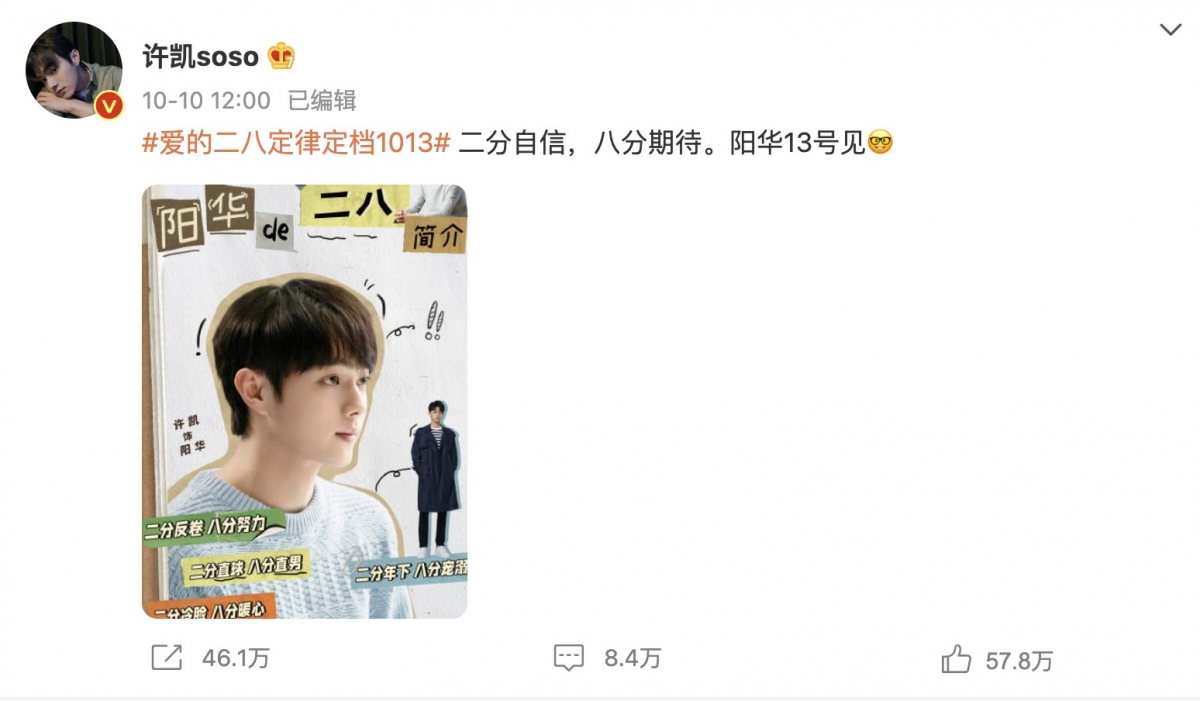Click the crown membership icon
The image size is (1200, 701).
coord(281,56)
